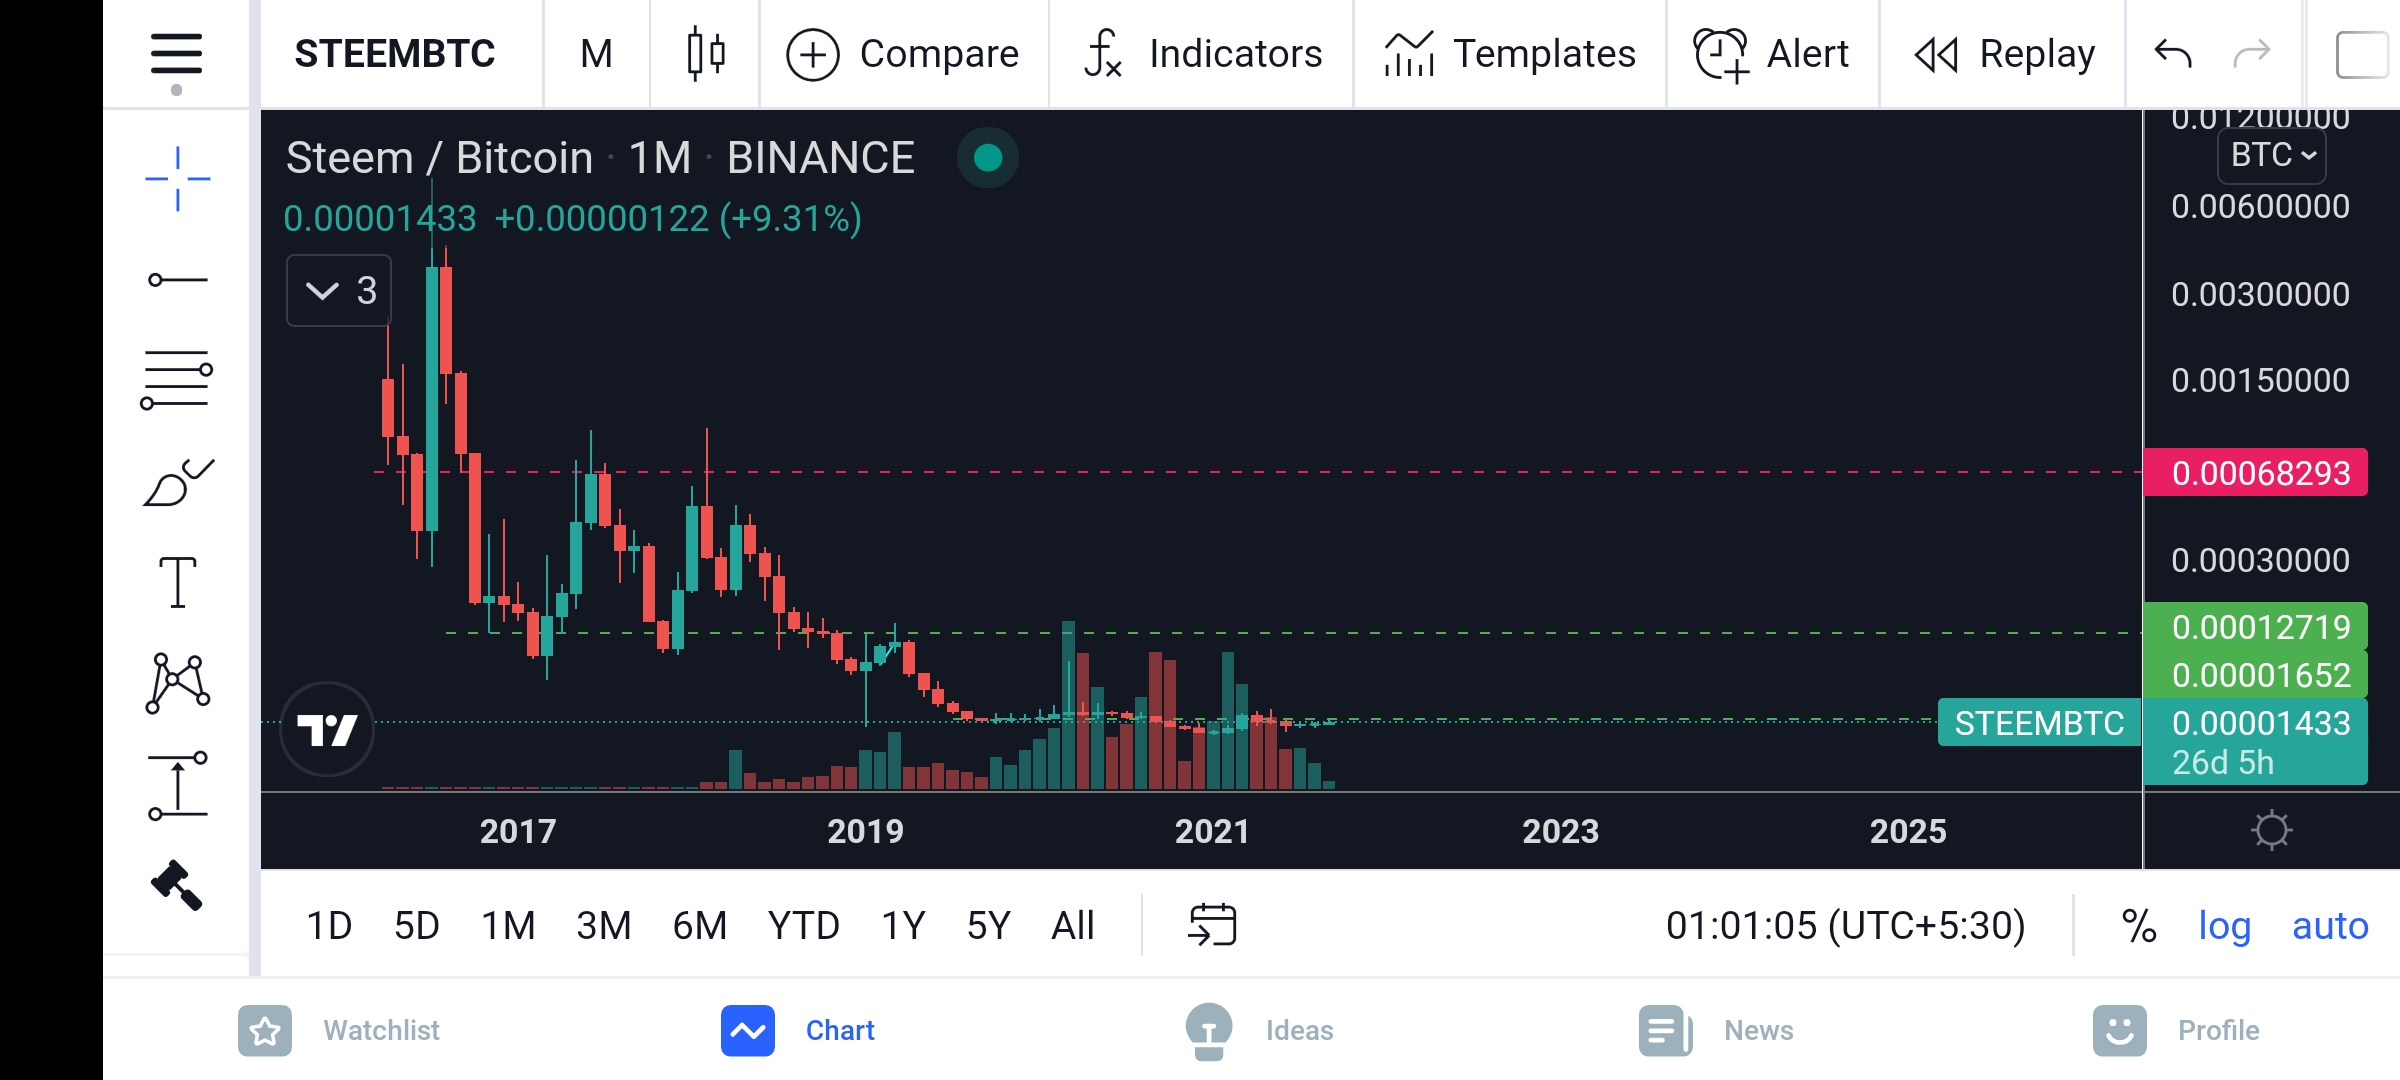Screen dimensions: 2400x1080
Task: Select the XABCD pattern tool
Action: click(177, 684)
